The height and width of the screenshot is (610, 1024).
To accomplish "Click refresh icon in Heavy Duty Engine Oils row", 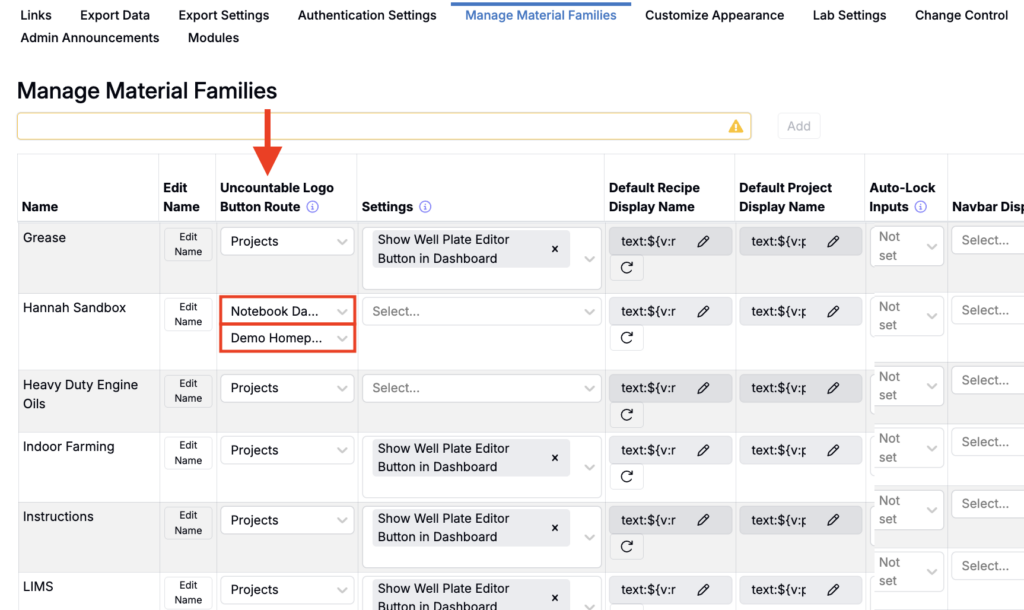I will [627, 415].
